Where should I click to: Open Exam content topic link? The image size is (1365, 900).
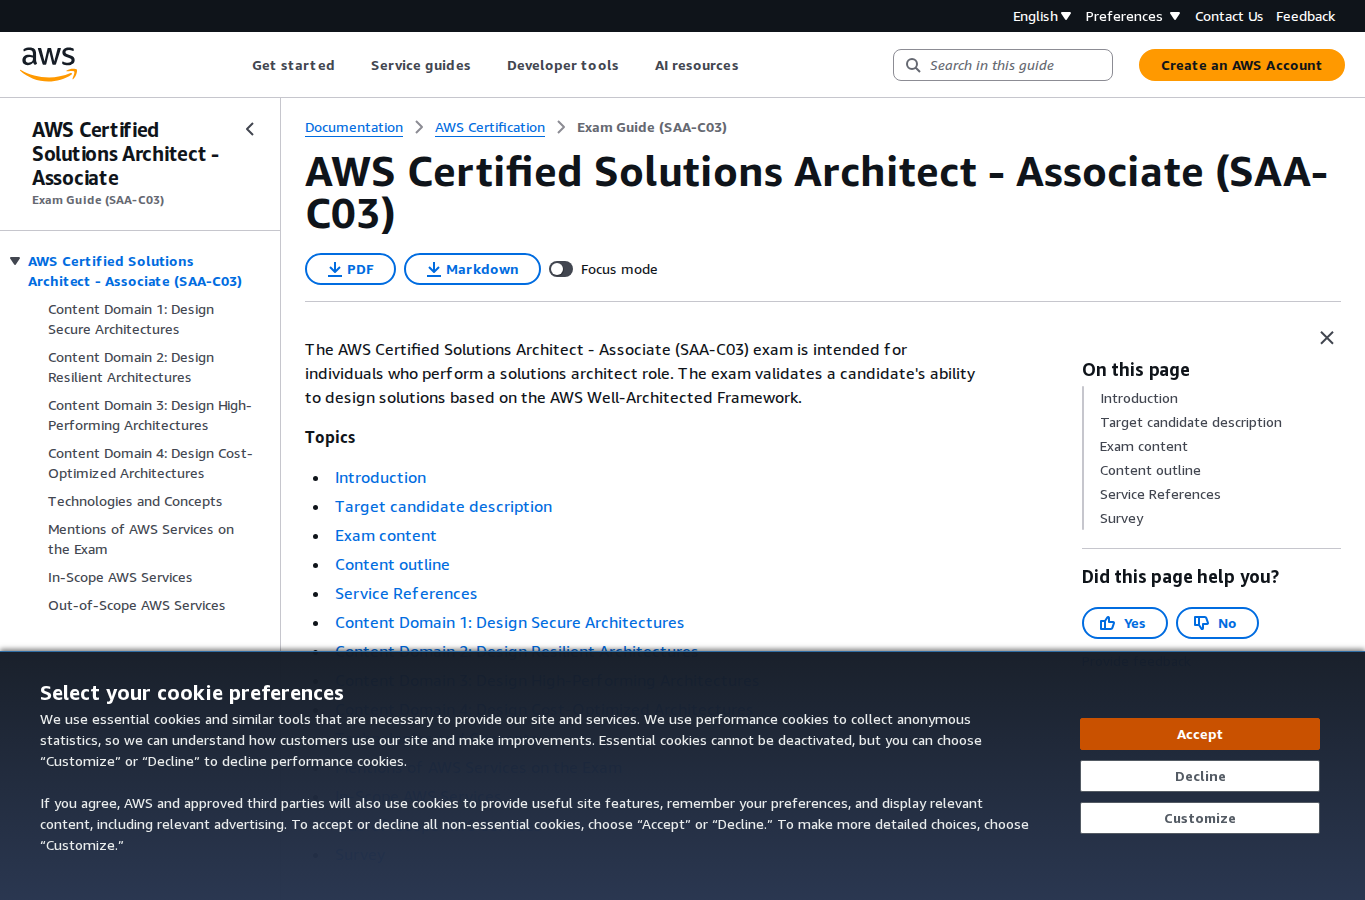click(x=386, y=536)
